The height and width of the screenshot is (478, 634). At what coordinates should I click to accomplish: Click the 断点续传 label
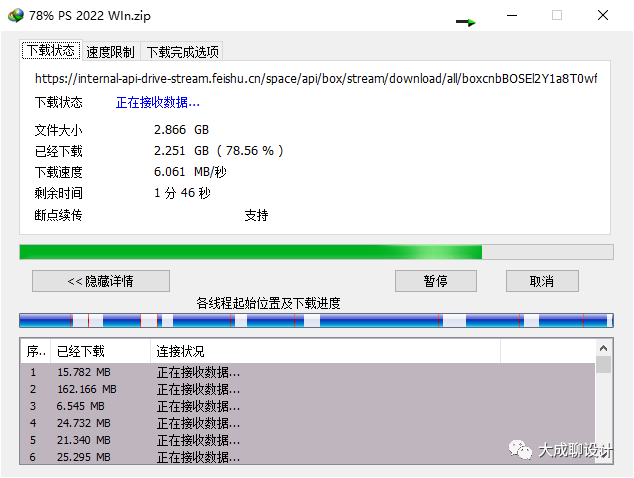59,215
